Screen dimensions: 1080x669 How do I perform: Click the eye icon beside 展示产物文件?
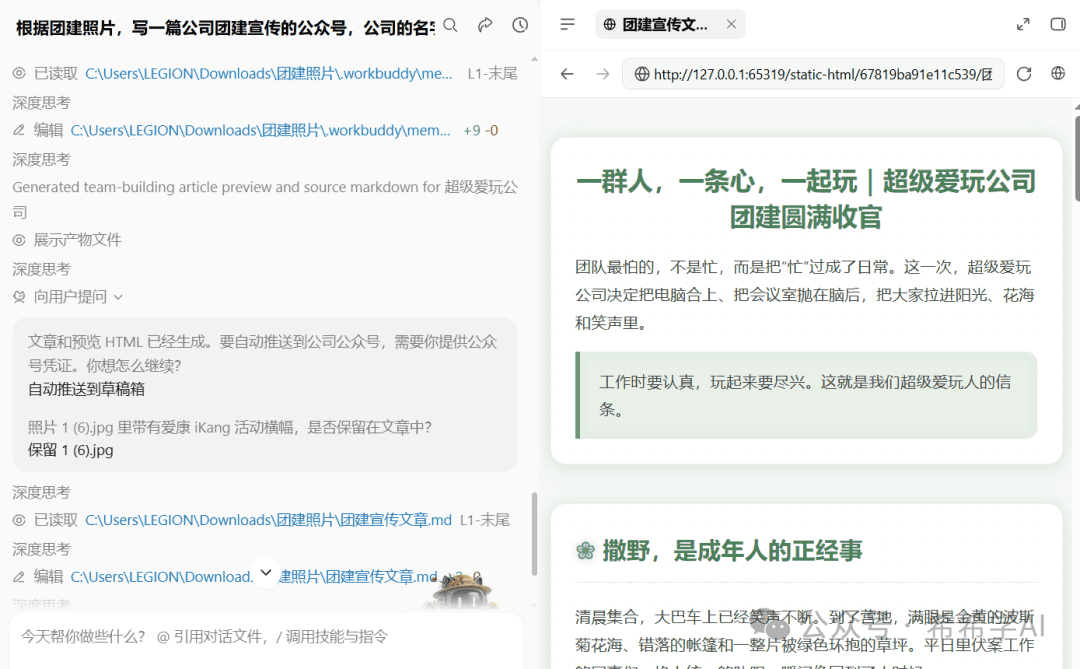[19, 240]
